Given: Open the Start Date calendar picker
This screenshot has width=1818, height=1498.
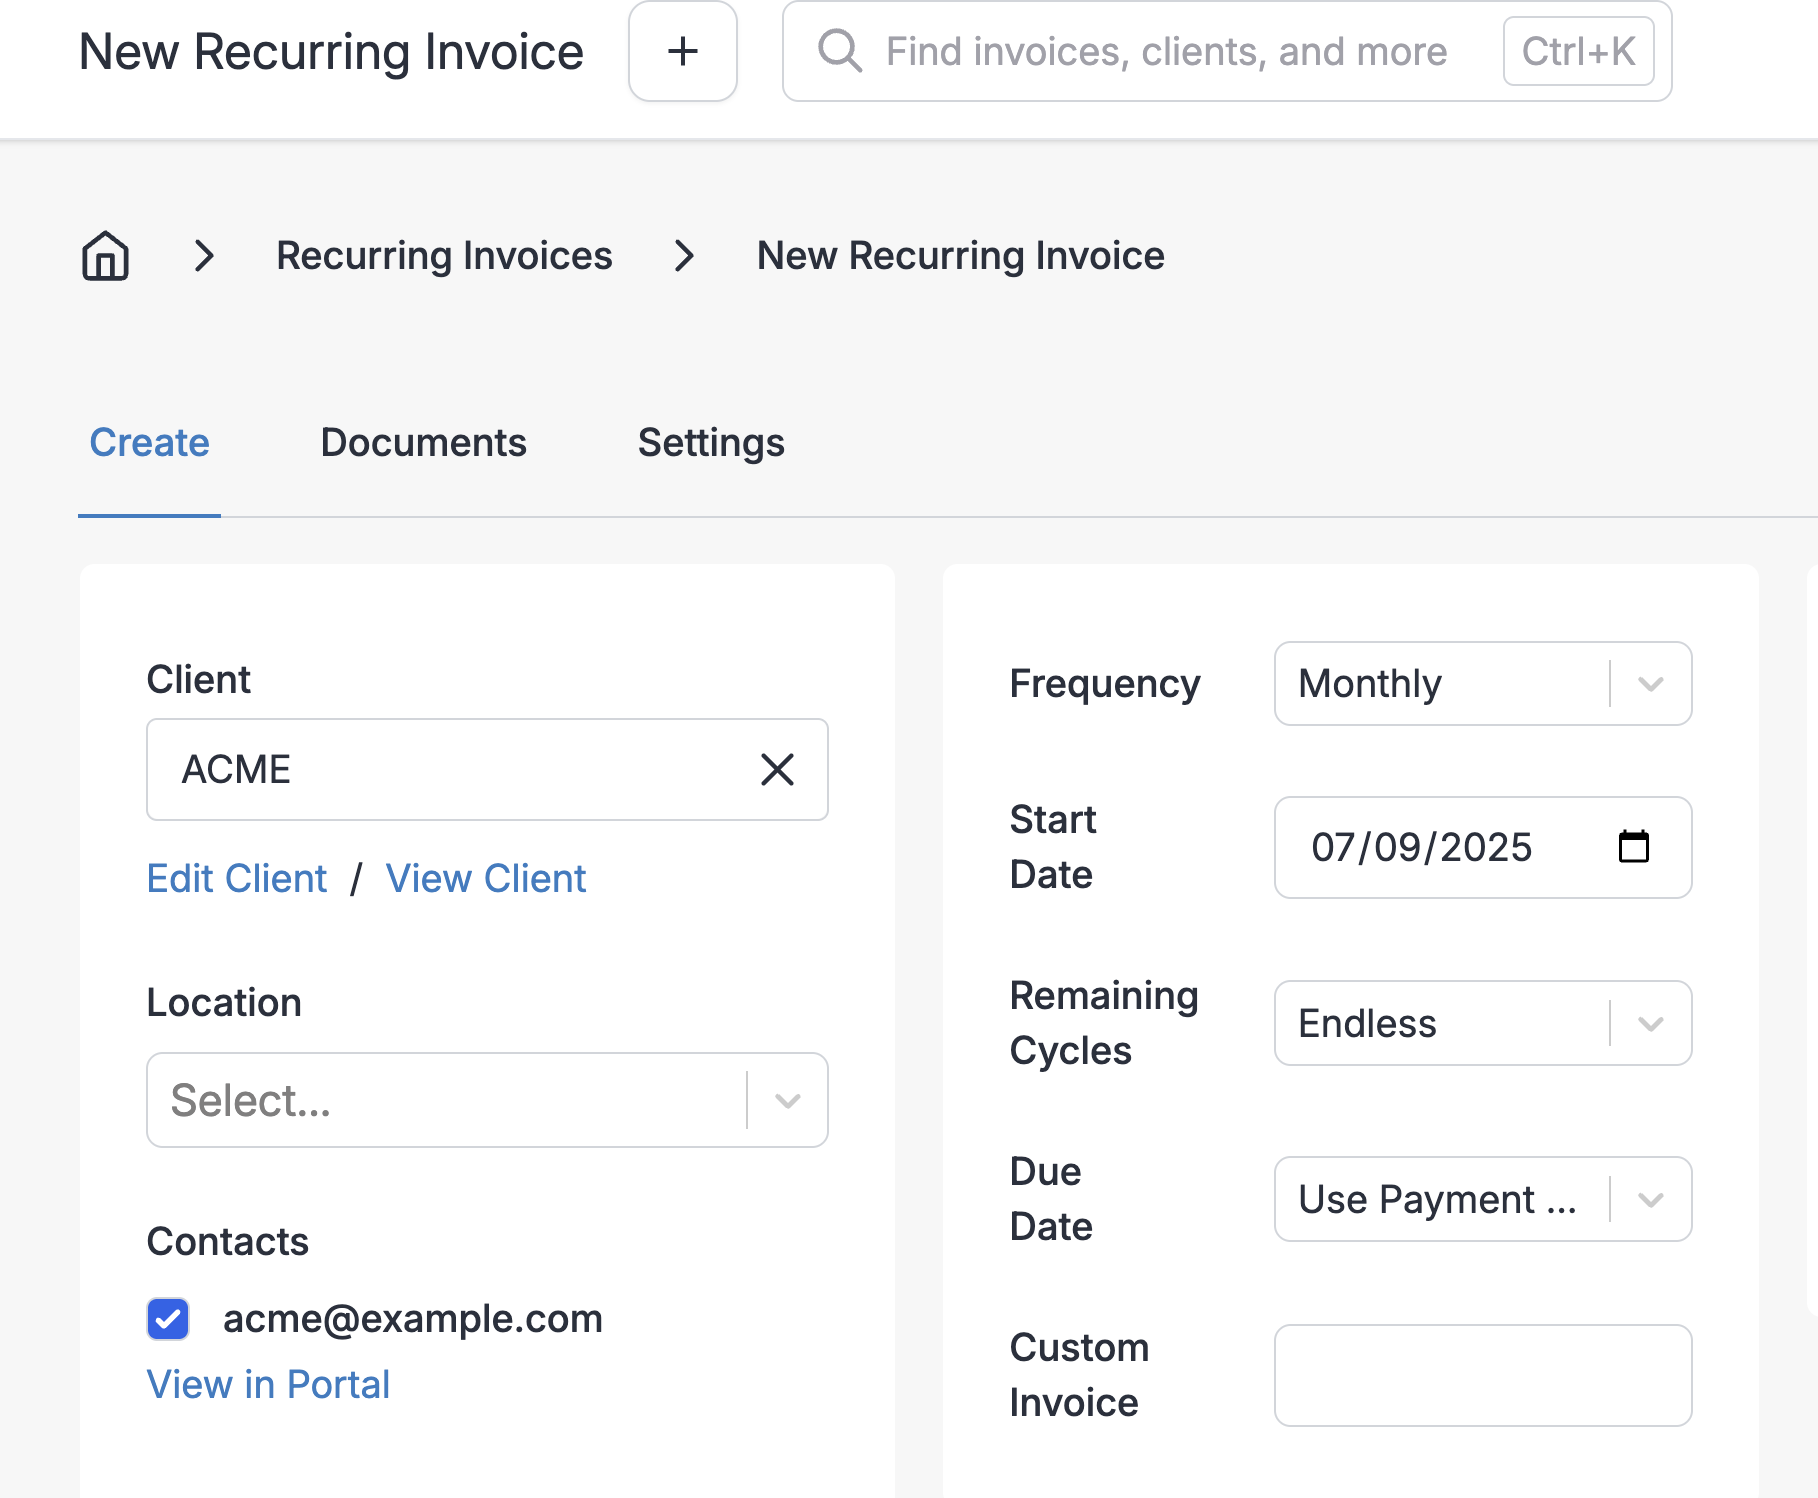Looking at the screenshot, I should (x=1633, y=847).
